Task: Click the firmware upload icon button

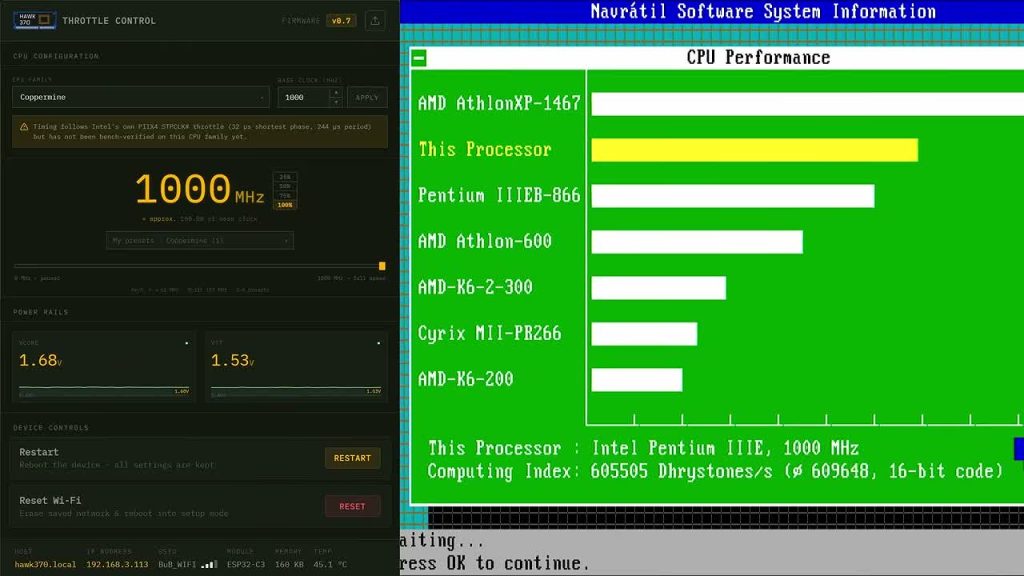Action: [375, 21]
